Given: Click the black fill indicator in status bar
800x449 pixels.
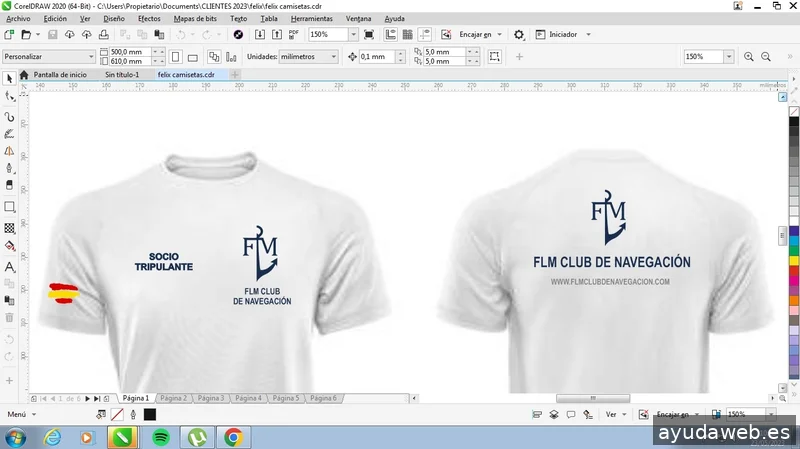Looking at the screenshot, I should tap(149, 414).
